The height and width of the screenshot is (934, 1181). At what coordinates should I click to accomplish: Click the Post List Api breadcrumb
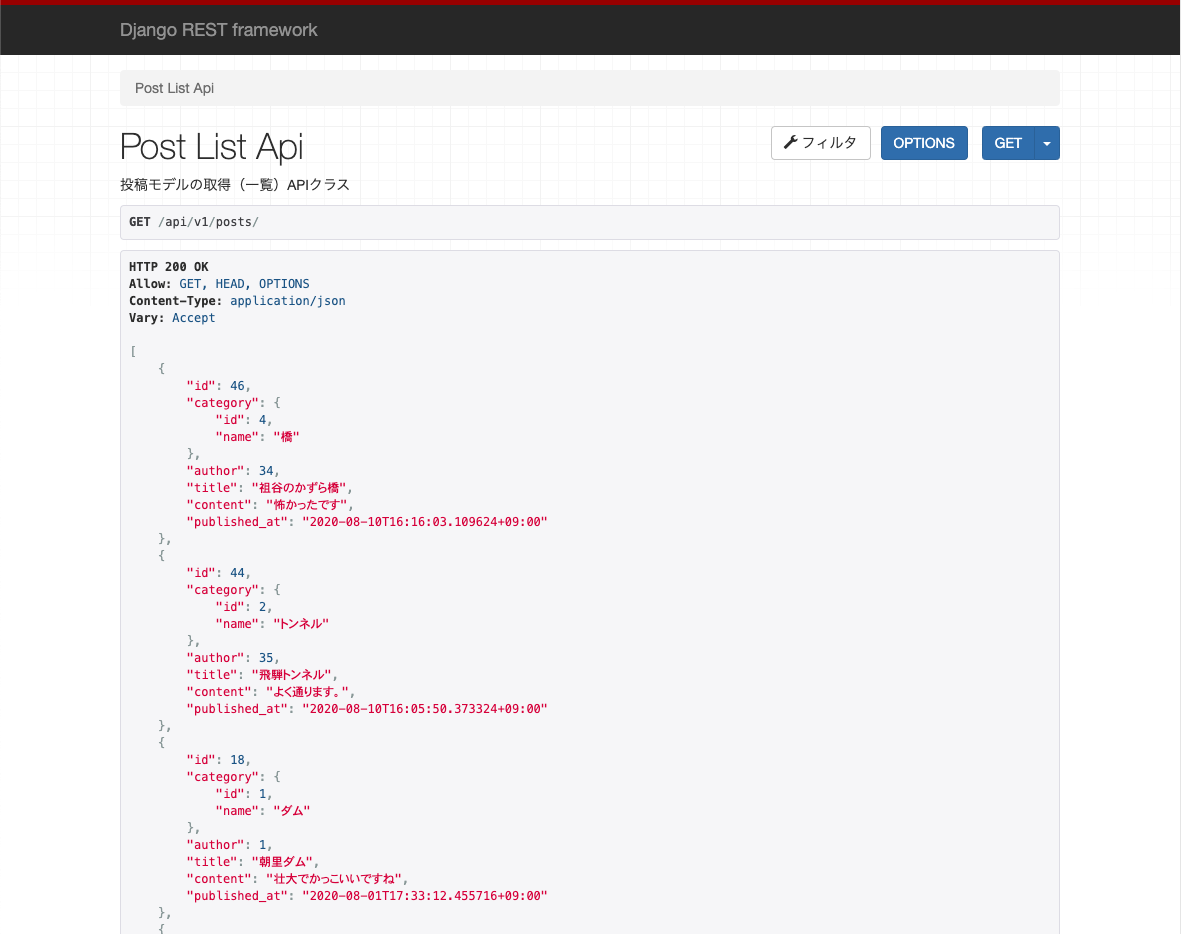174,88
